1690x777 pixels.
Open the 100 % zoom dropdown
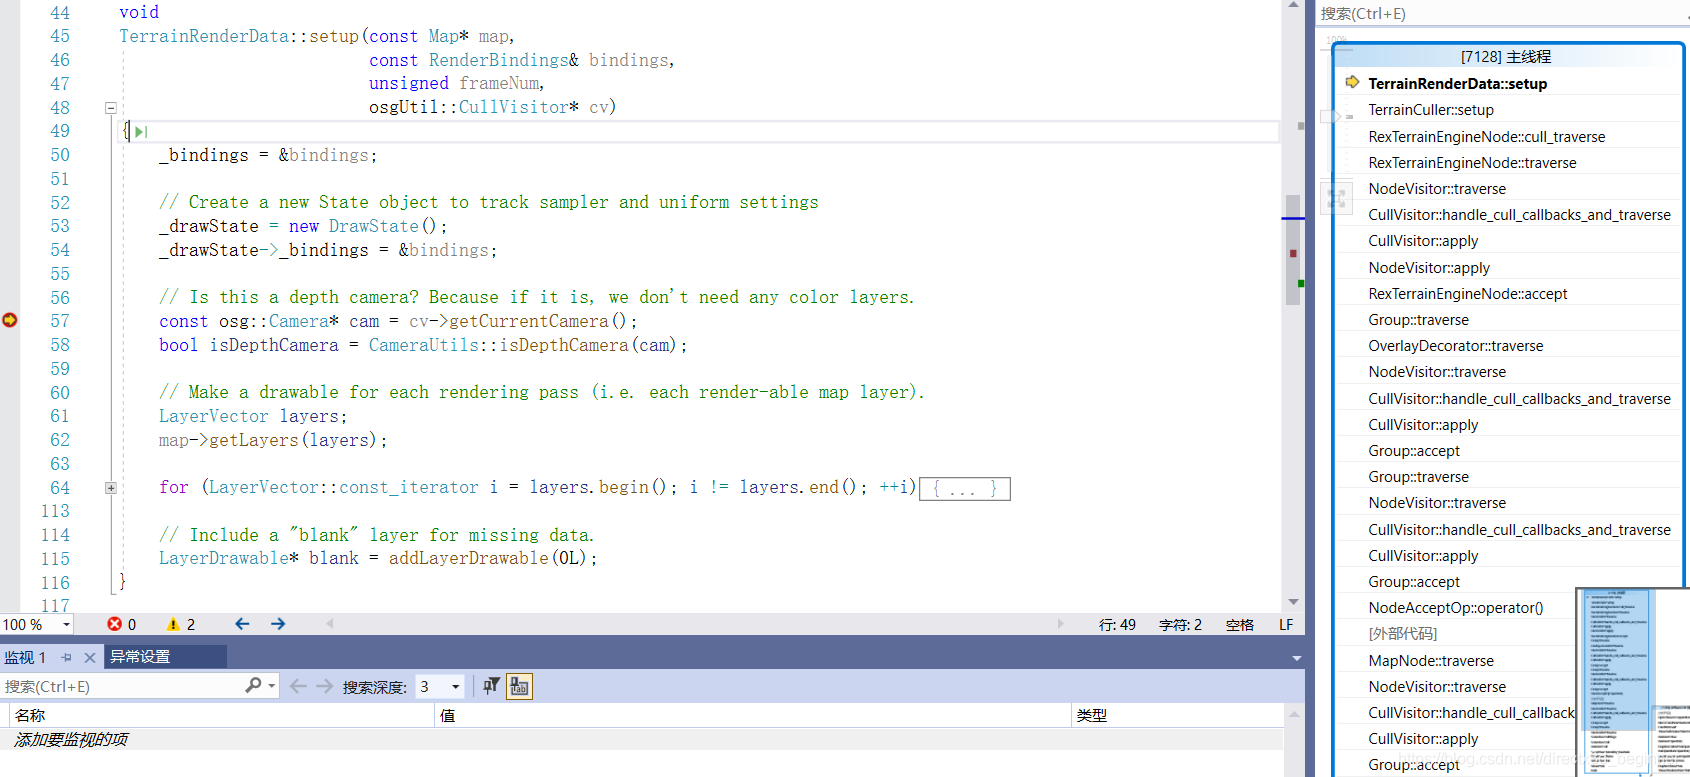click(66, 624)
